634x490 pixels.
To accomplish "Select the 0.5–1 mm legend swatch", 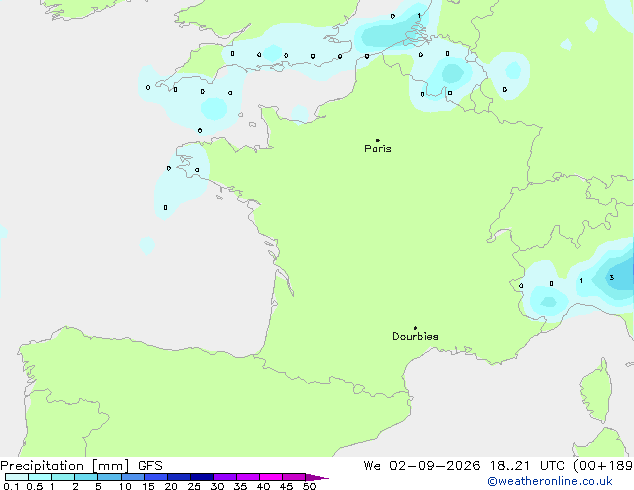I will pos(40,477).
